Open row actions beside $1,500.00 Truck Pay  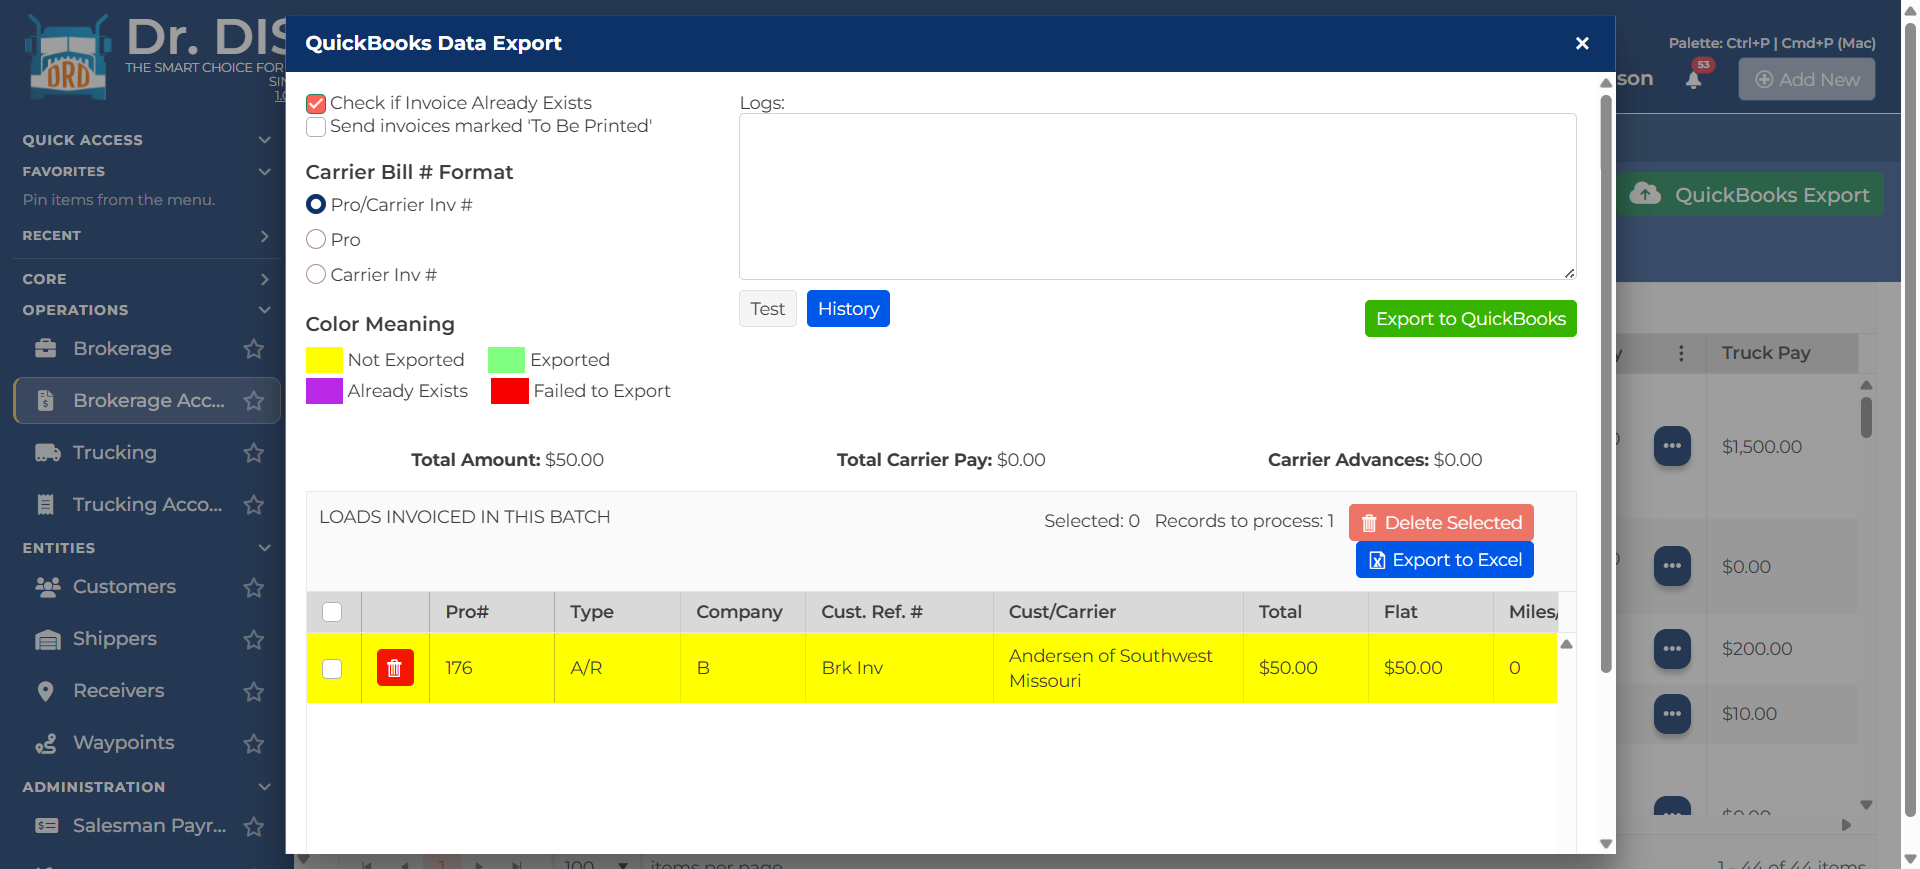click(1672, 446)
